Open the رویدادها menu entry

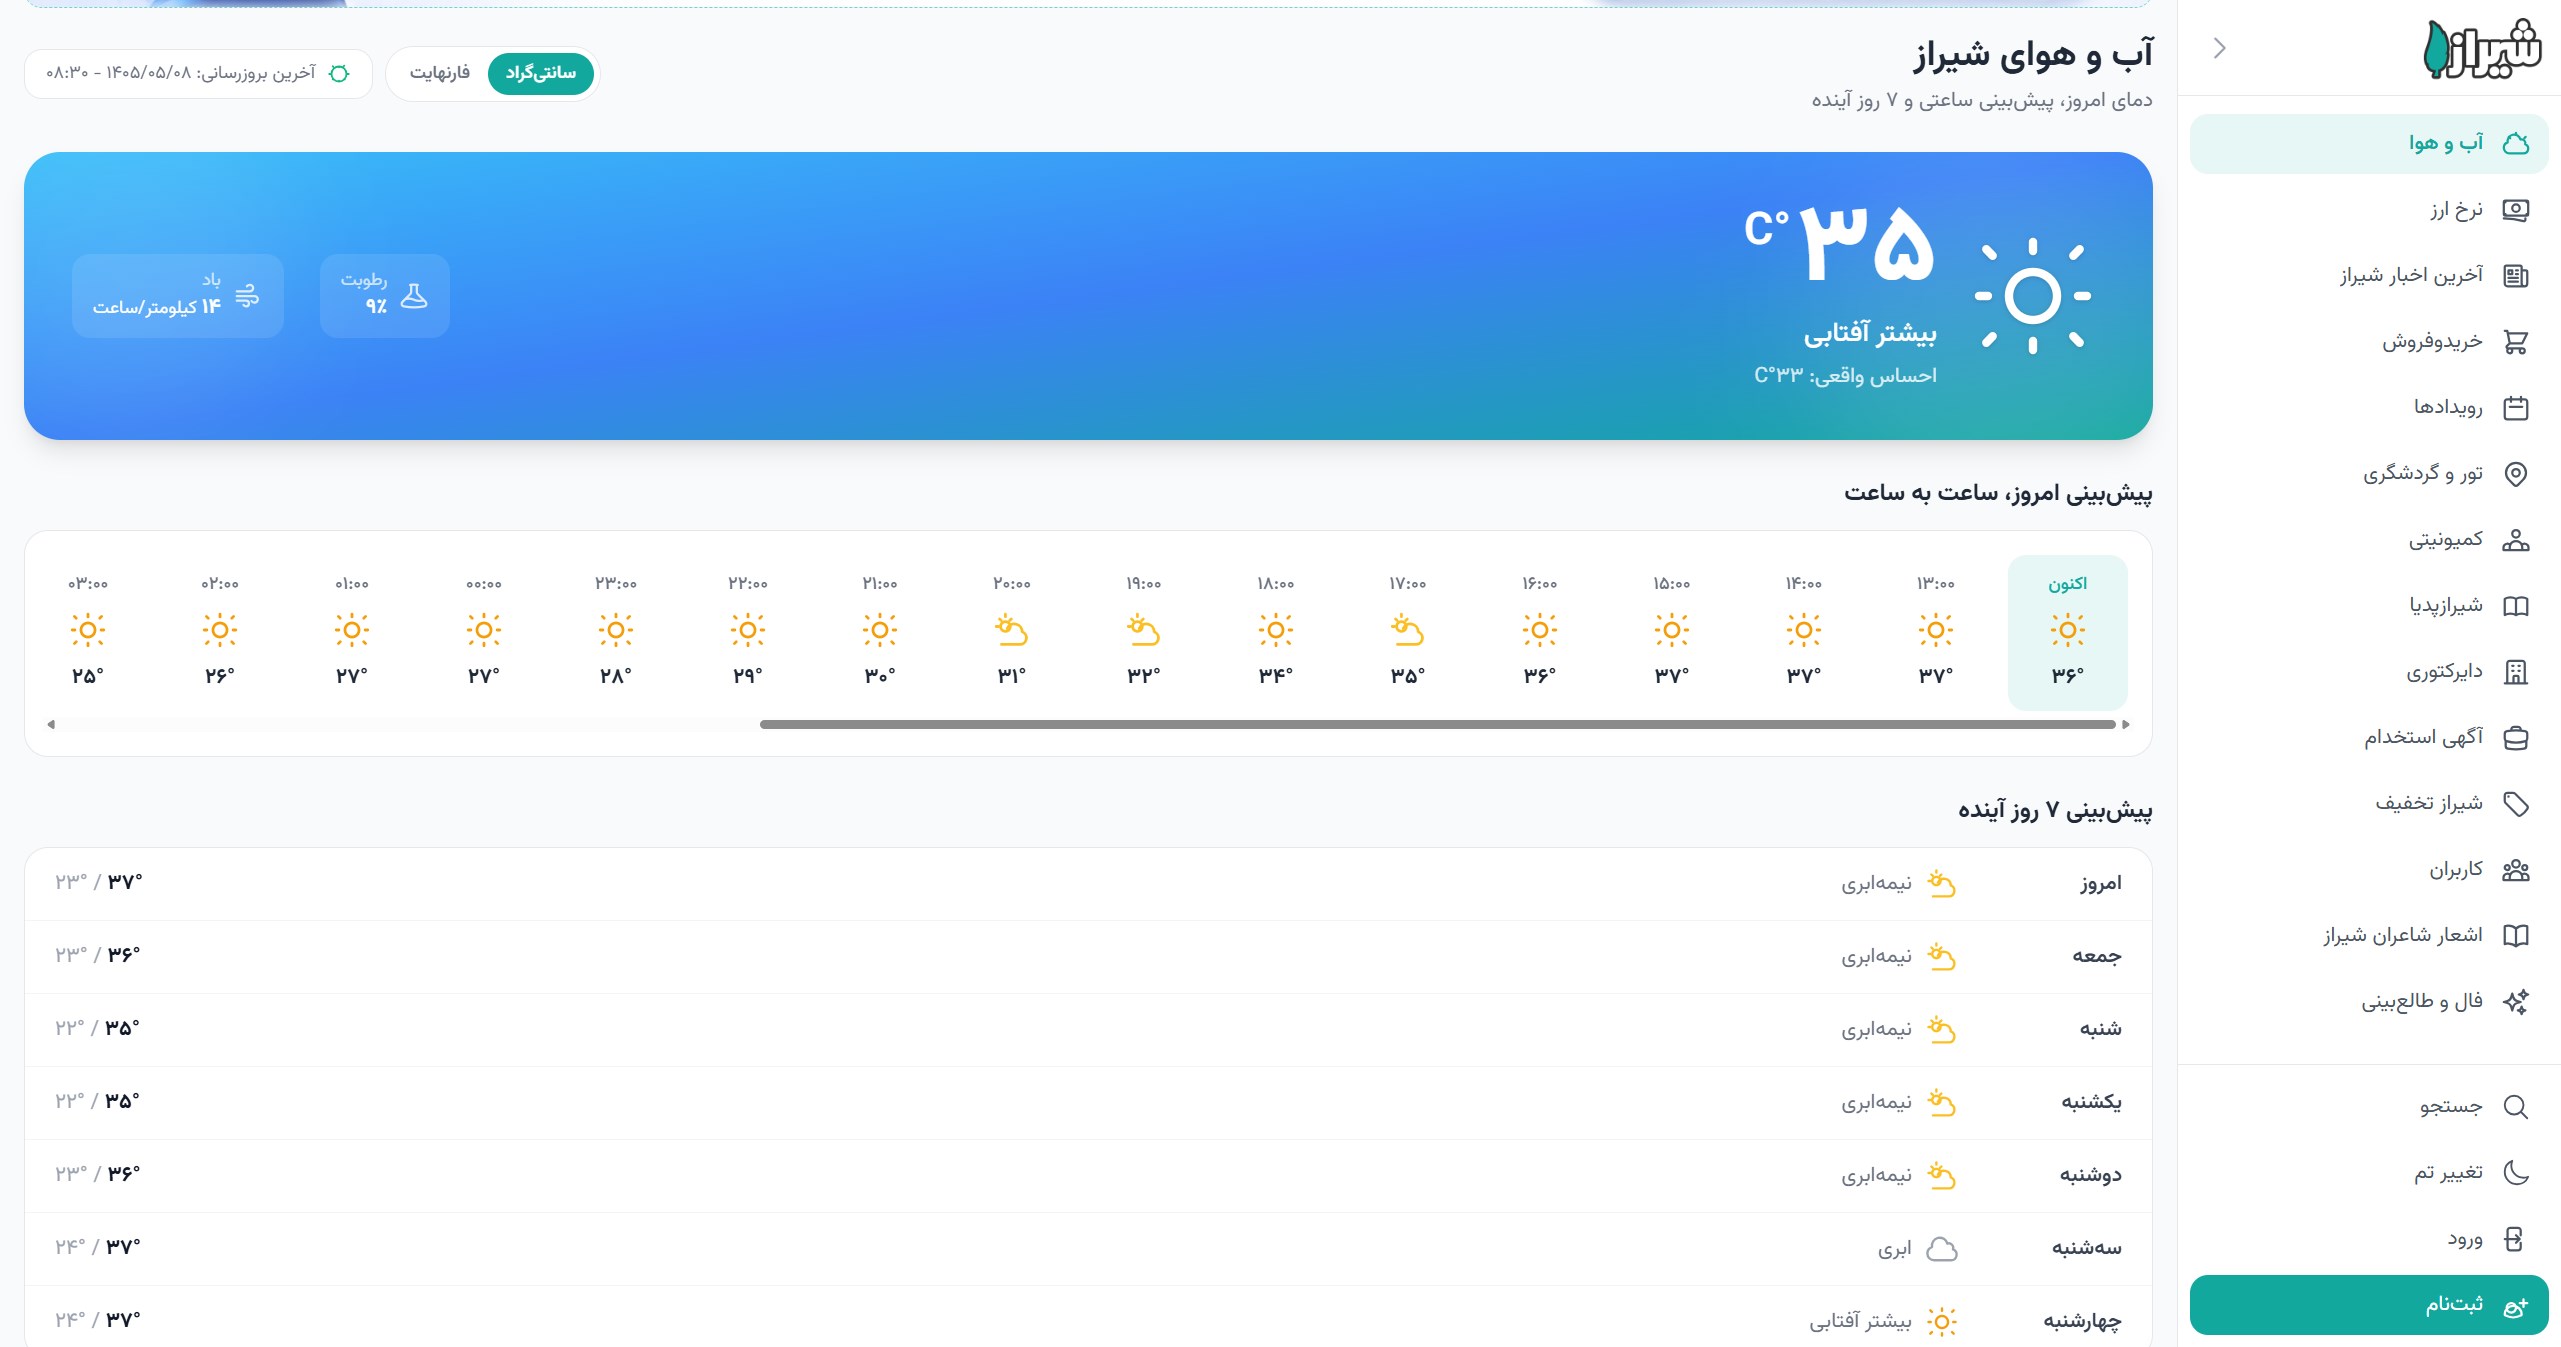pyautogui.click(x=2369, y=408)
